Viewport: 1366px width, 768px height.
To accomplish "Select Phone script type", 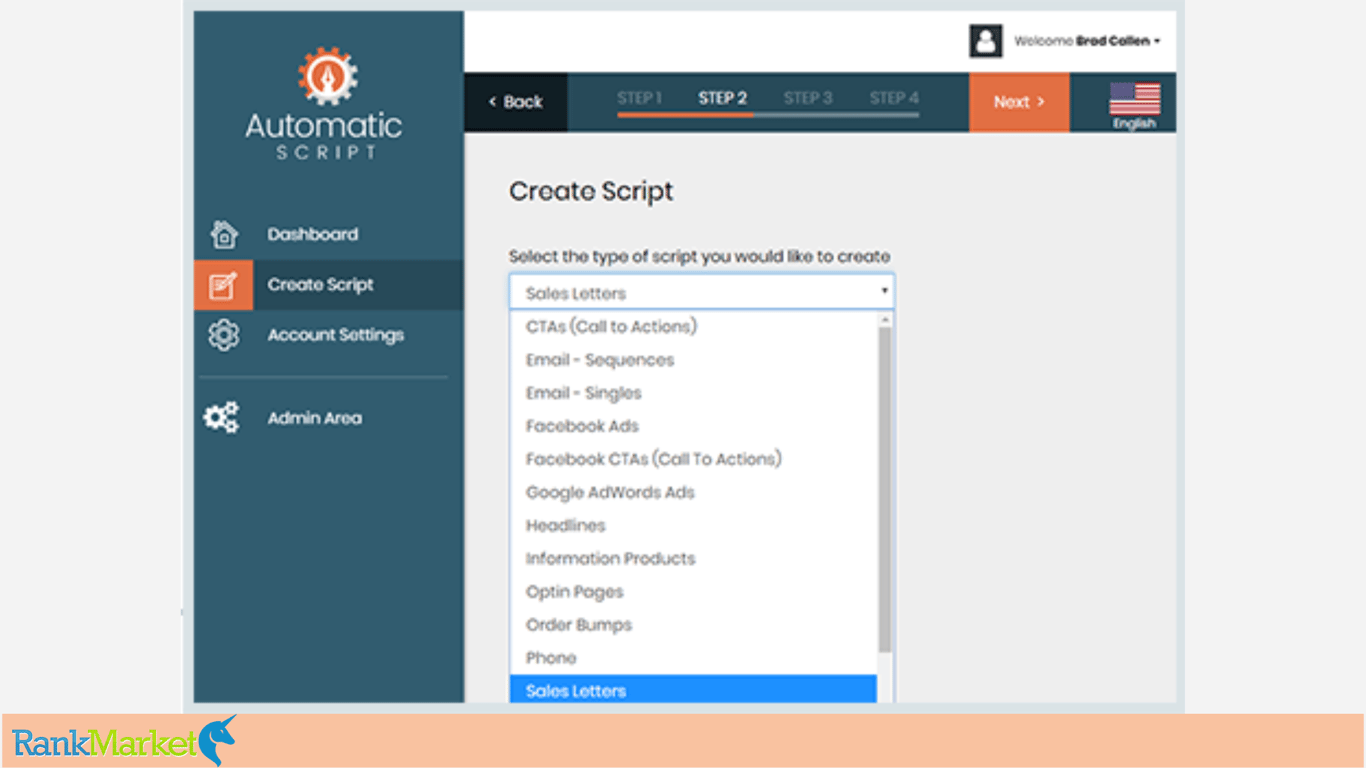I will click(x=693, y=658).
